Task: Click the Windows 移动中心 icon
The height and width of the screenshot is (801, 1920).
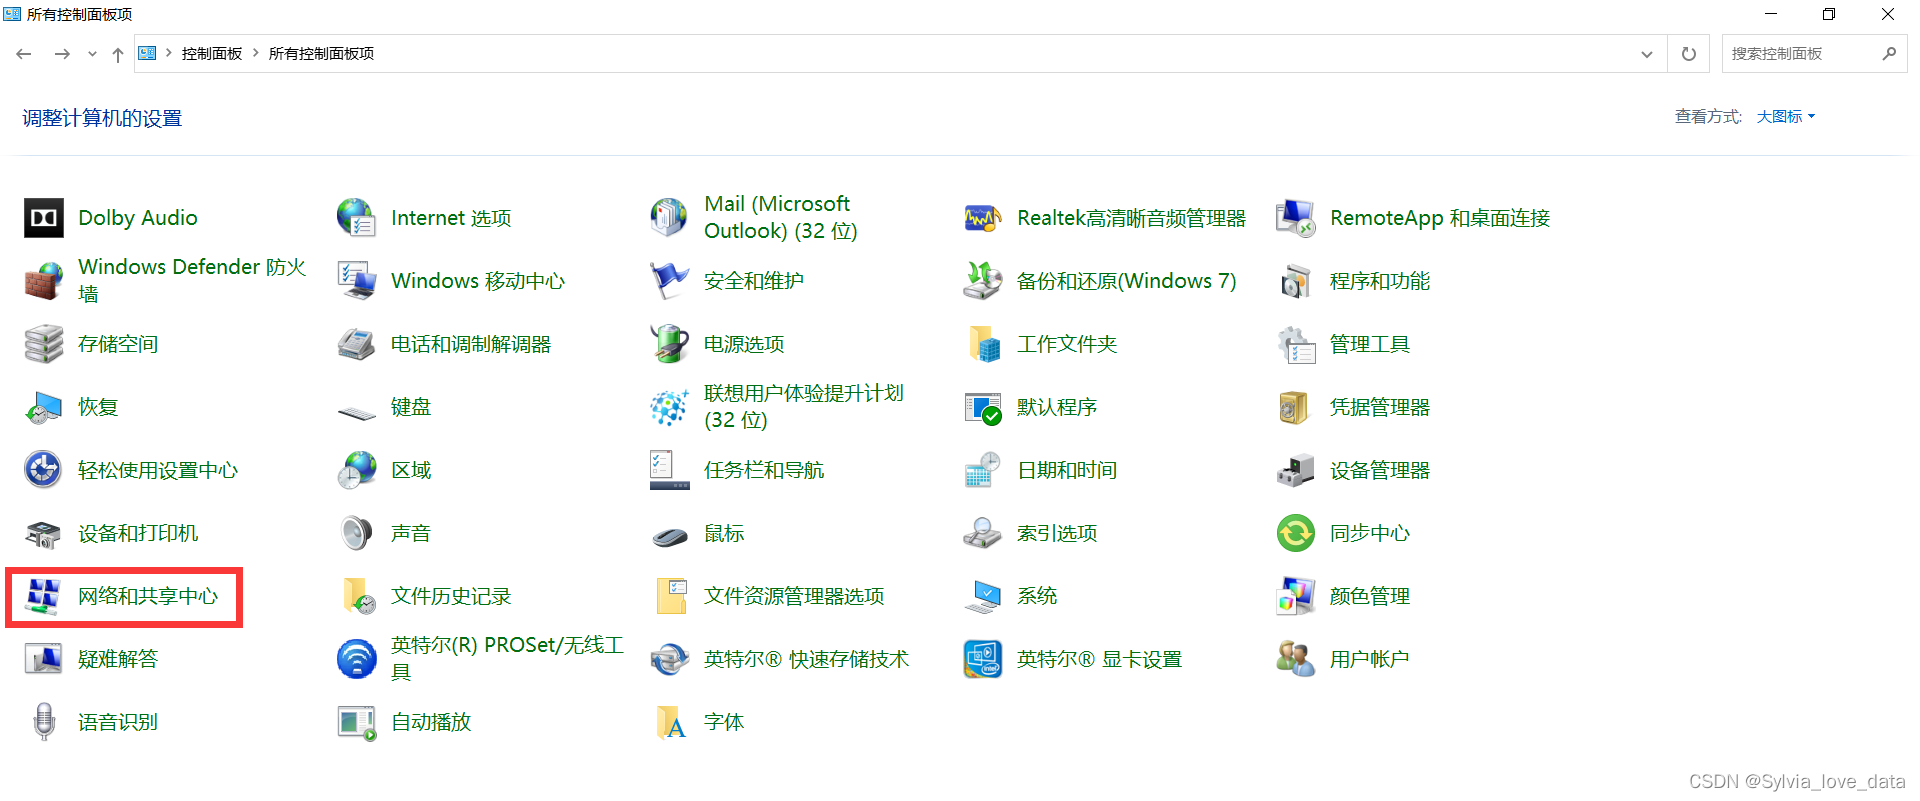Action: [x=357, y=281]
